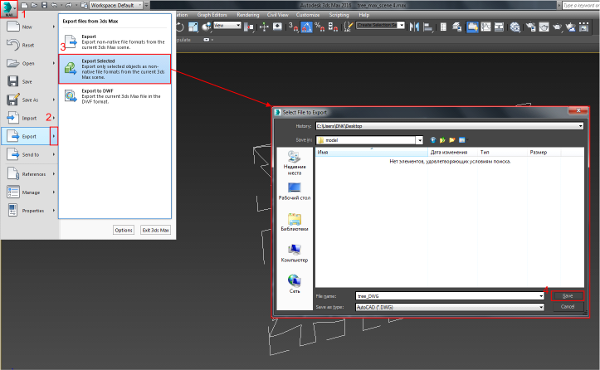
Task: Open the Rendering menu
Action: [248, 15]
